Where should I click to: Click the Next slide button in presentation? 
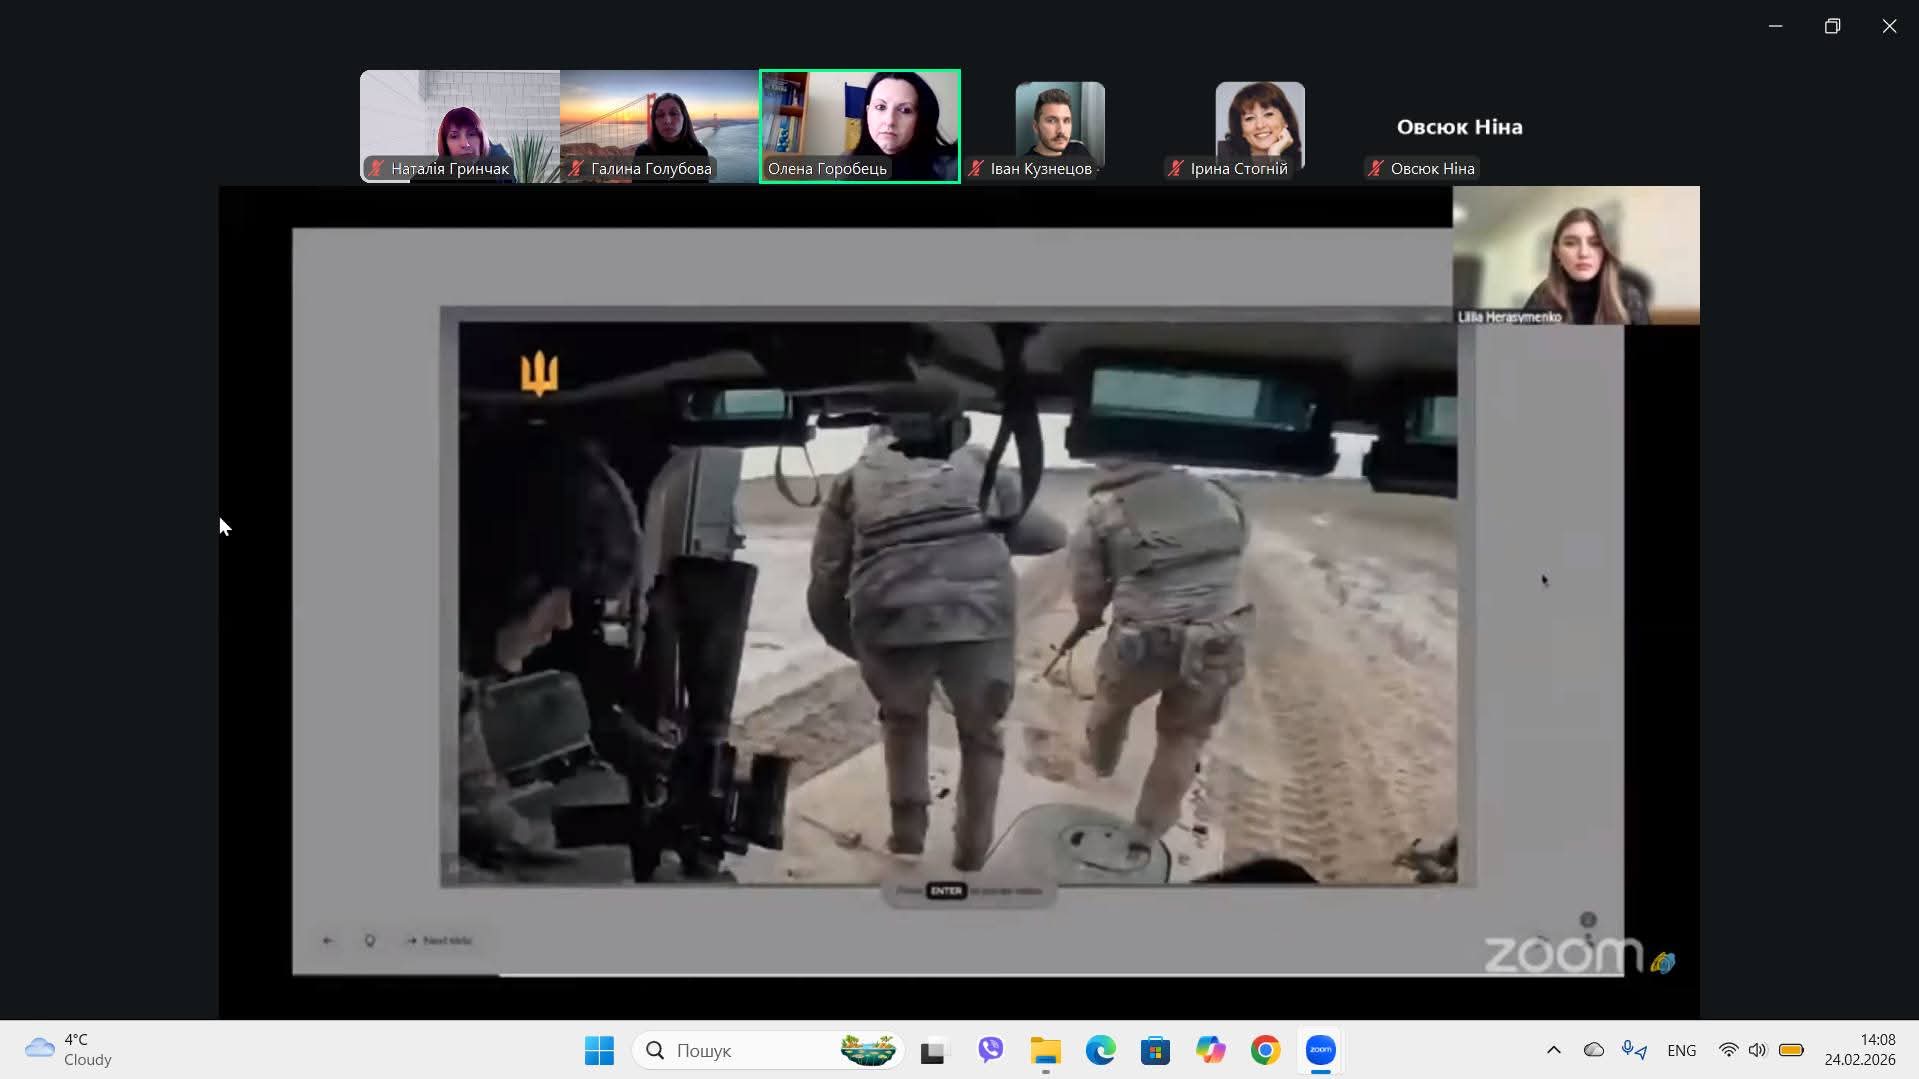pos(439,941)
